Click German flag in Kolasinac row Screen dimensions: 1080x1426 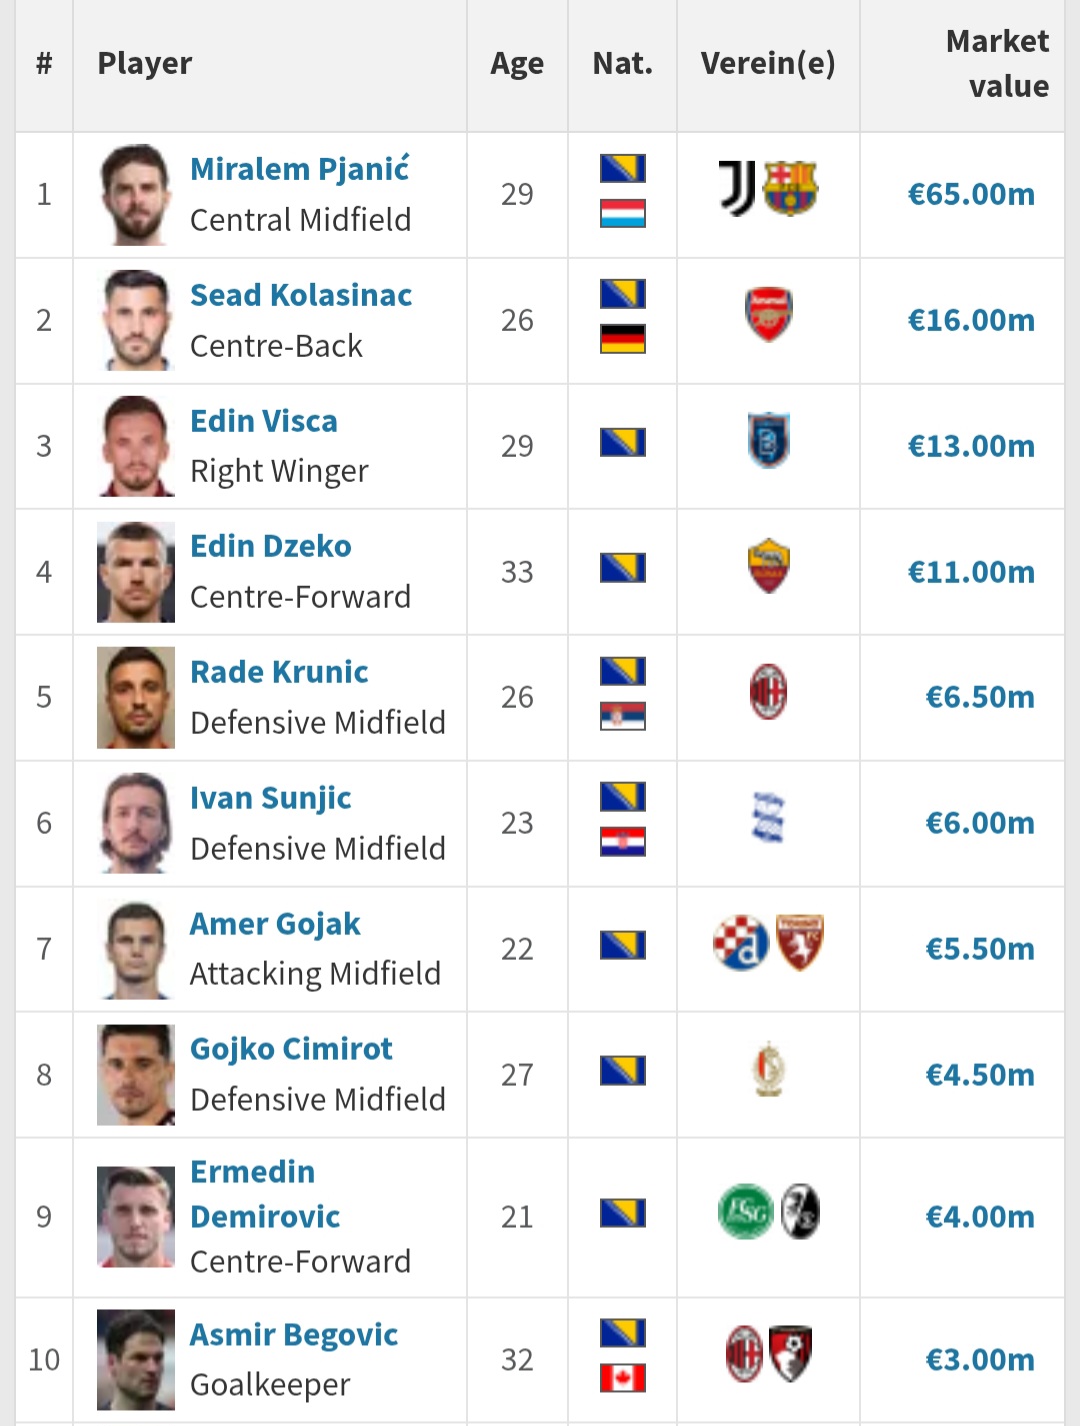point(622,340)
